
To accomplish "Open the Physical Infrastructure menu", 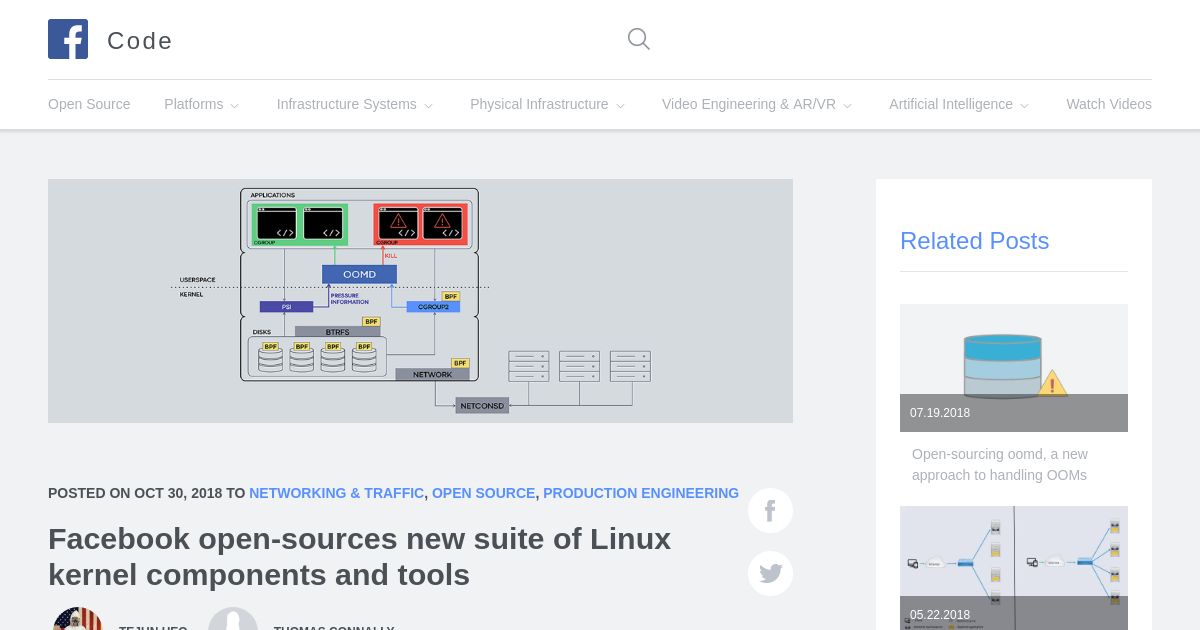I will 539,104.
